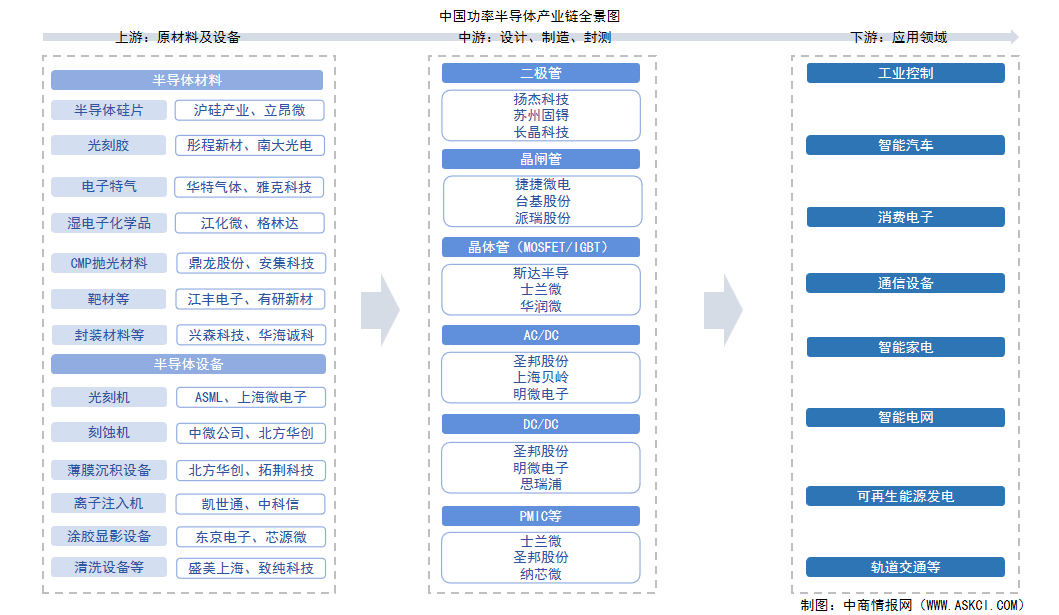Select the 薄膜沉积设备 label
The height and width of the screenshot is (615, 1059).
109,470
